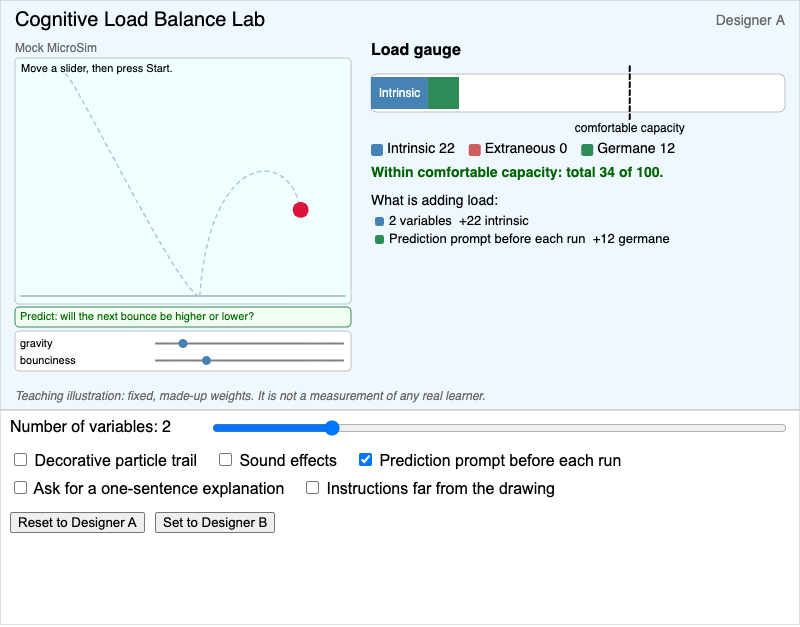Click the blue Intrinsic gauge segment
The width and height of the screenshot is (800, 627).
pos(399,93)
